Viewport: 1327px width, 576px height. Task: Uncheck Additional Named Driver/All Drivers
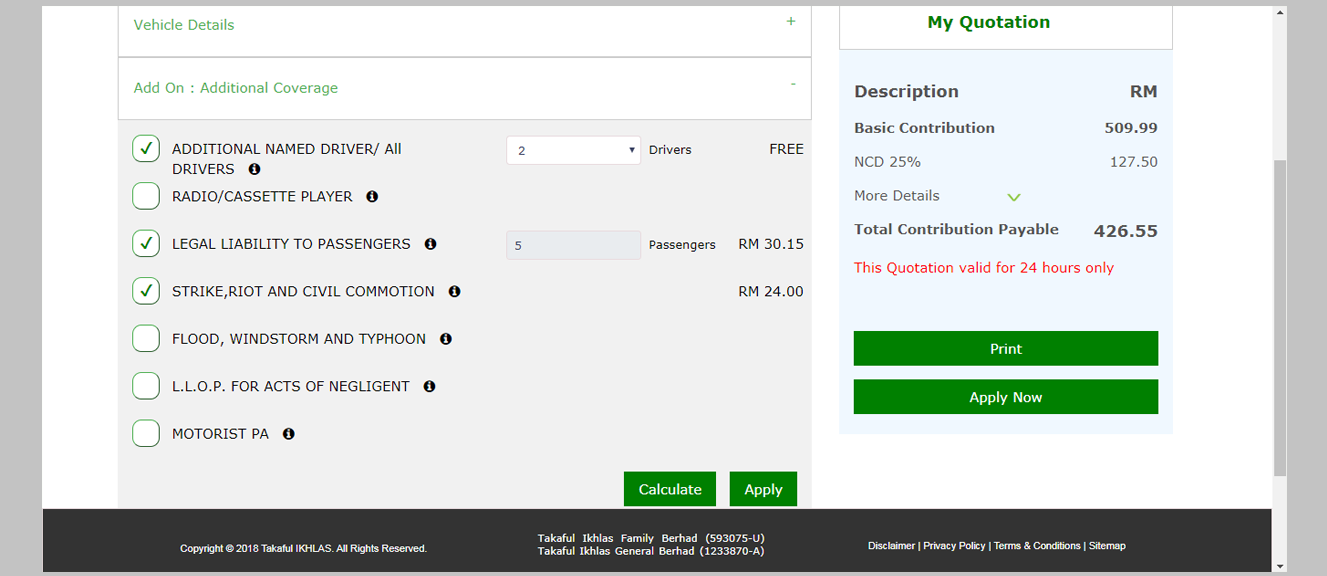[146, 149]
